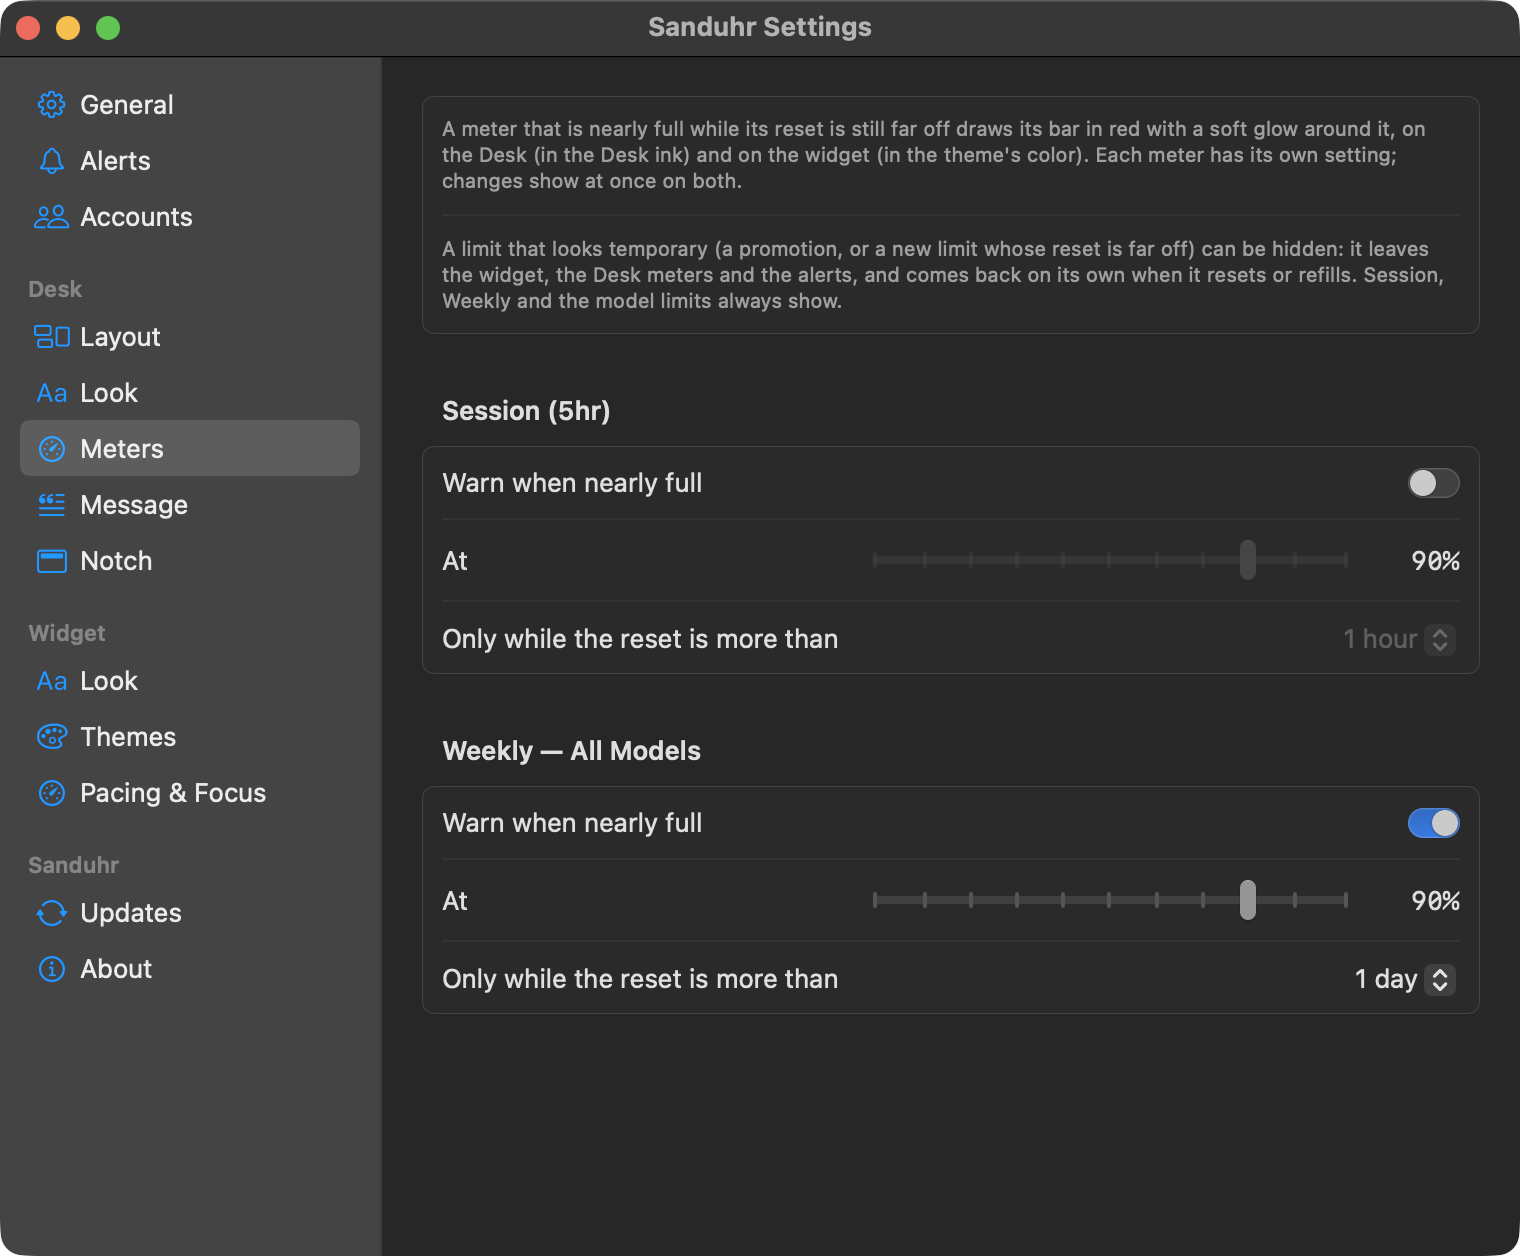Click the Notch window icon

pos(51,561)
